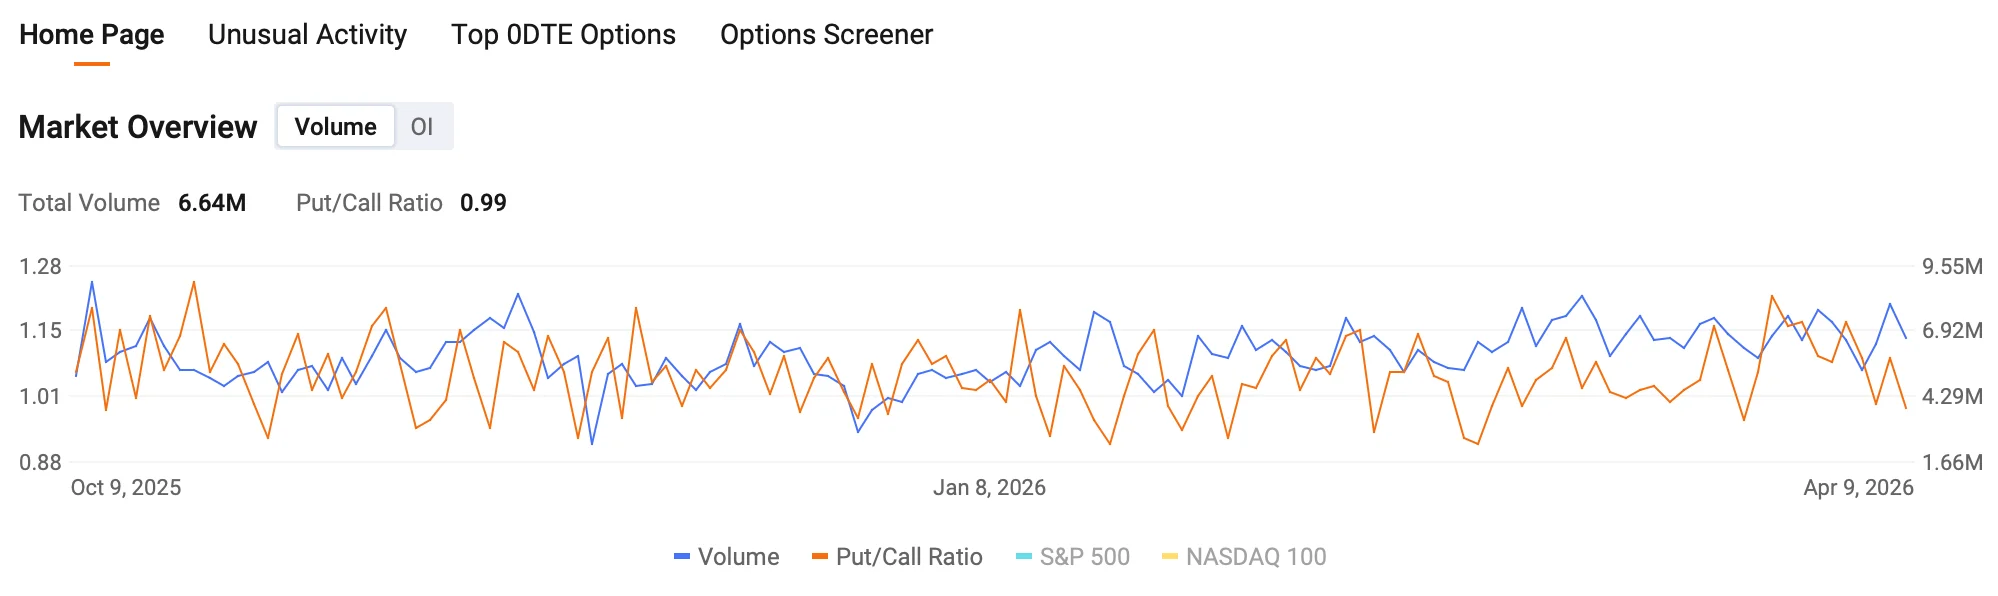Select the Volume view button
Screen dimensions: 1998x596
click(x=335, y=127)
